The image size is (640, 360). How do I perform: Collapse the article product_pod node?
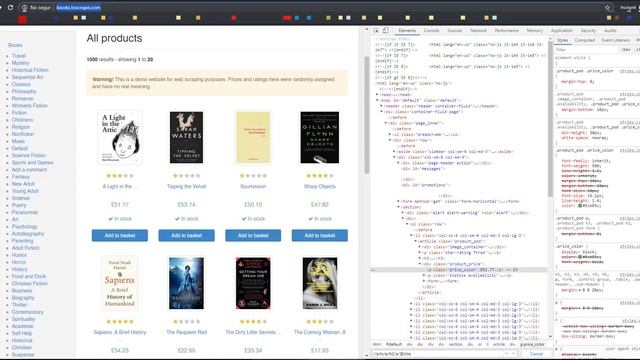pos(416,241)
